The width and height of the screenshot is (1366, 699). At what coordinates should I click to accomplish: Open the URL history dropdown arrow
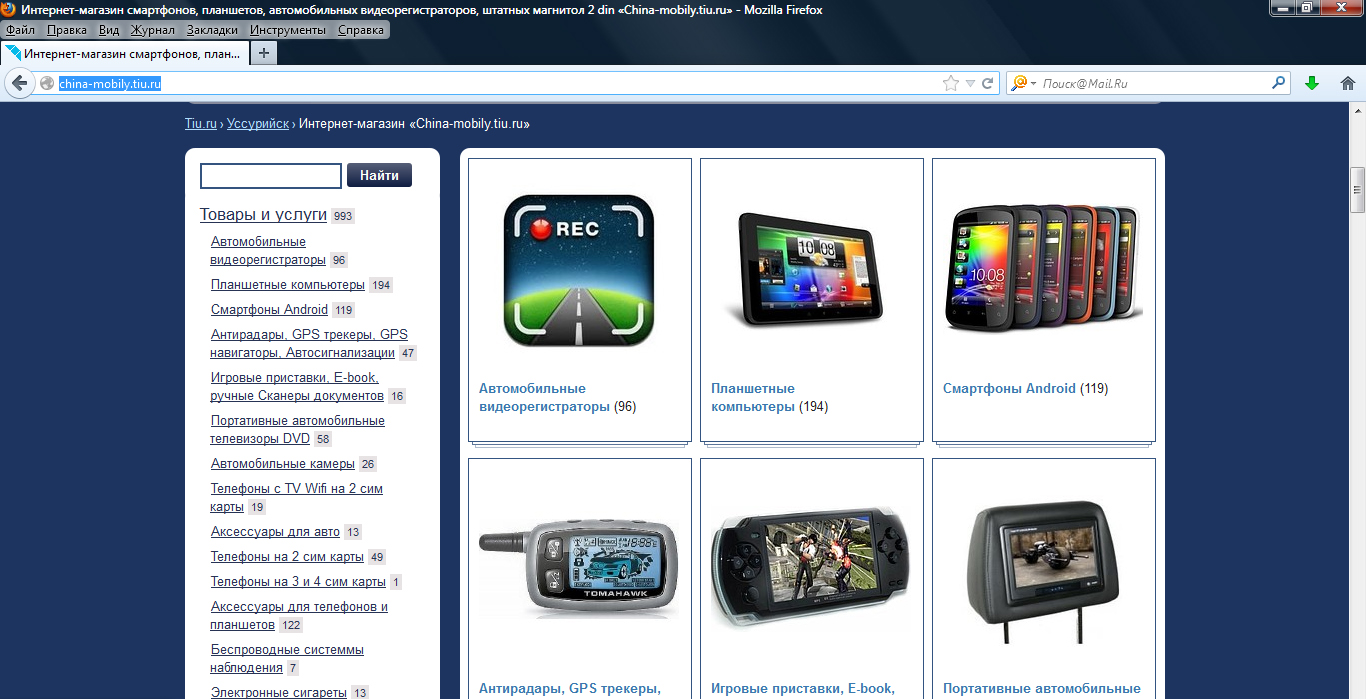point(970,84)
